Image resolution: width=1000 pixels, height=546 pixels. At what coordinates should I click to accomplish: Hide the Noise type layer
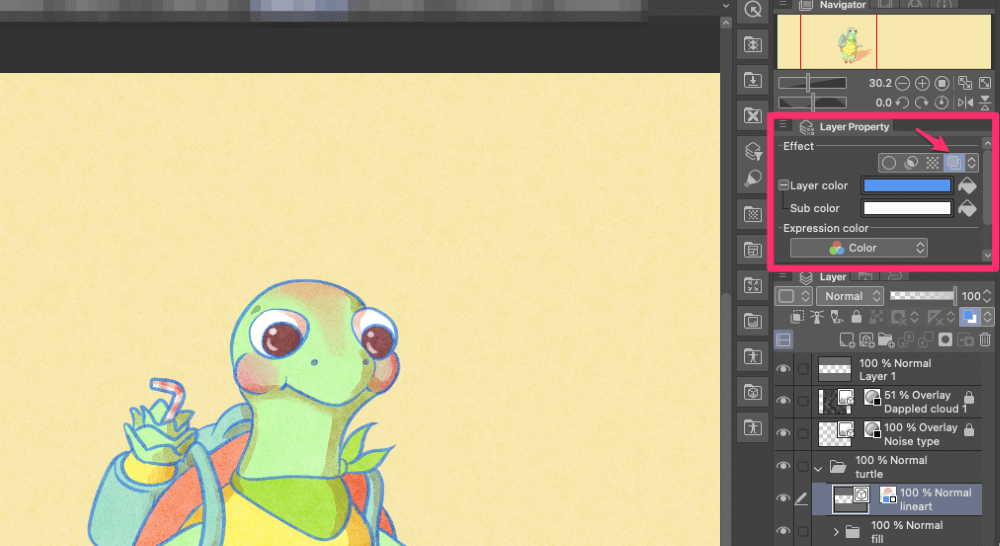click(783, 433)
